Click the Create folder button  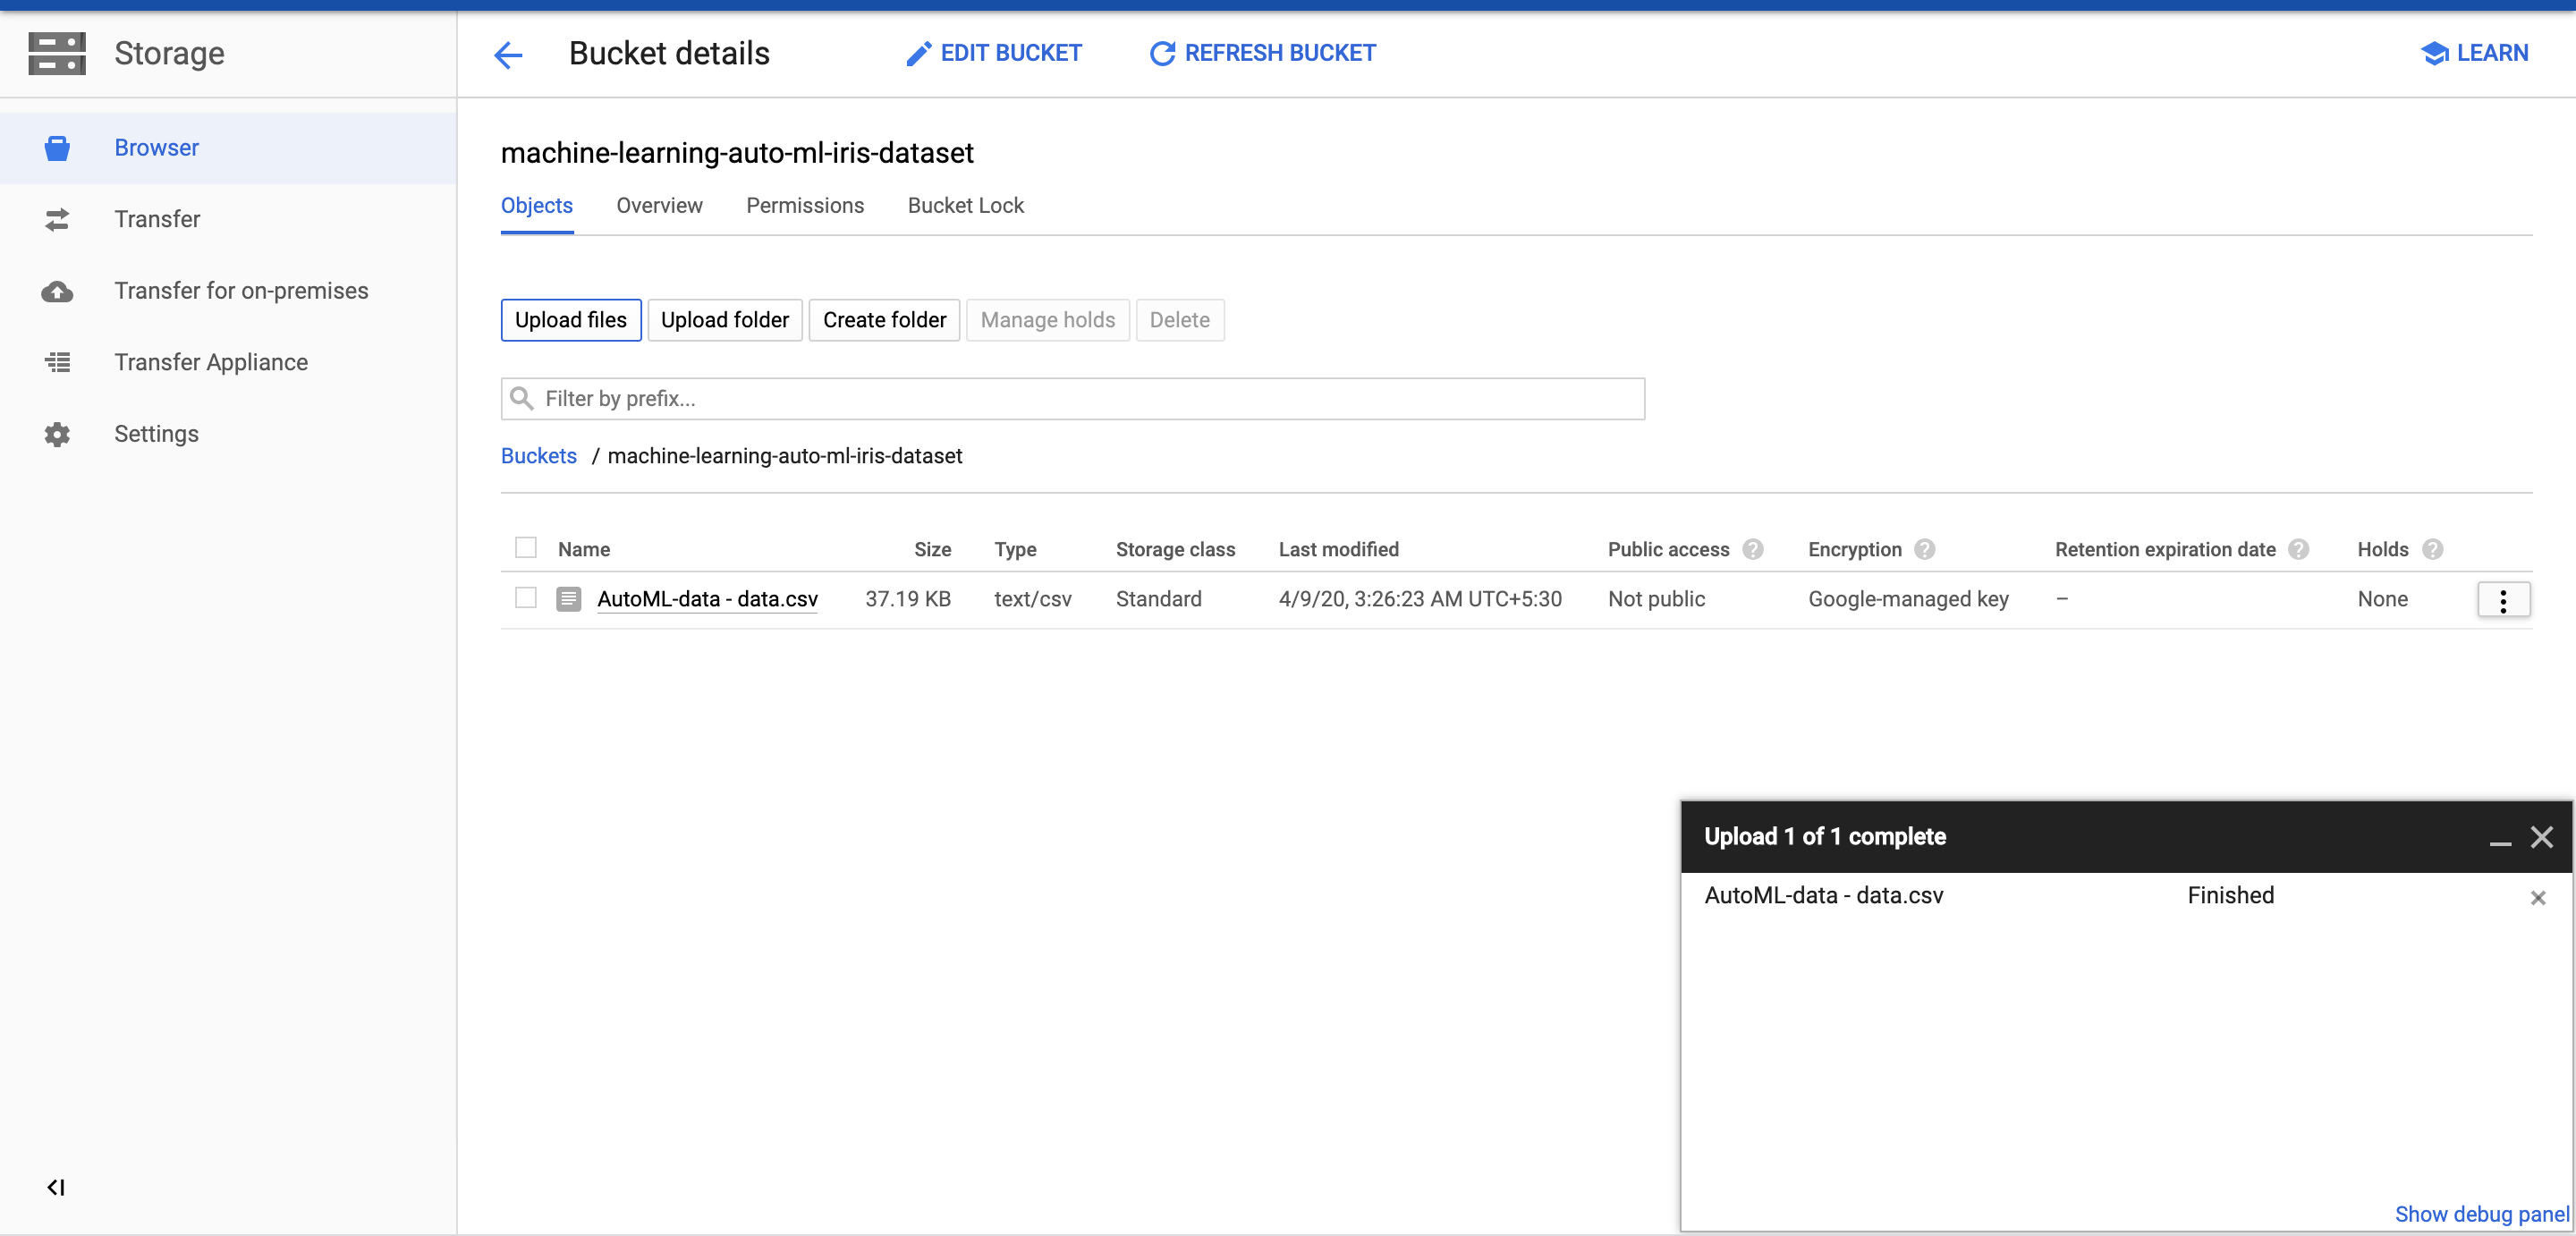coord(884,320)
